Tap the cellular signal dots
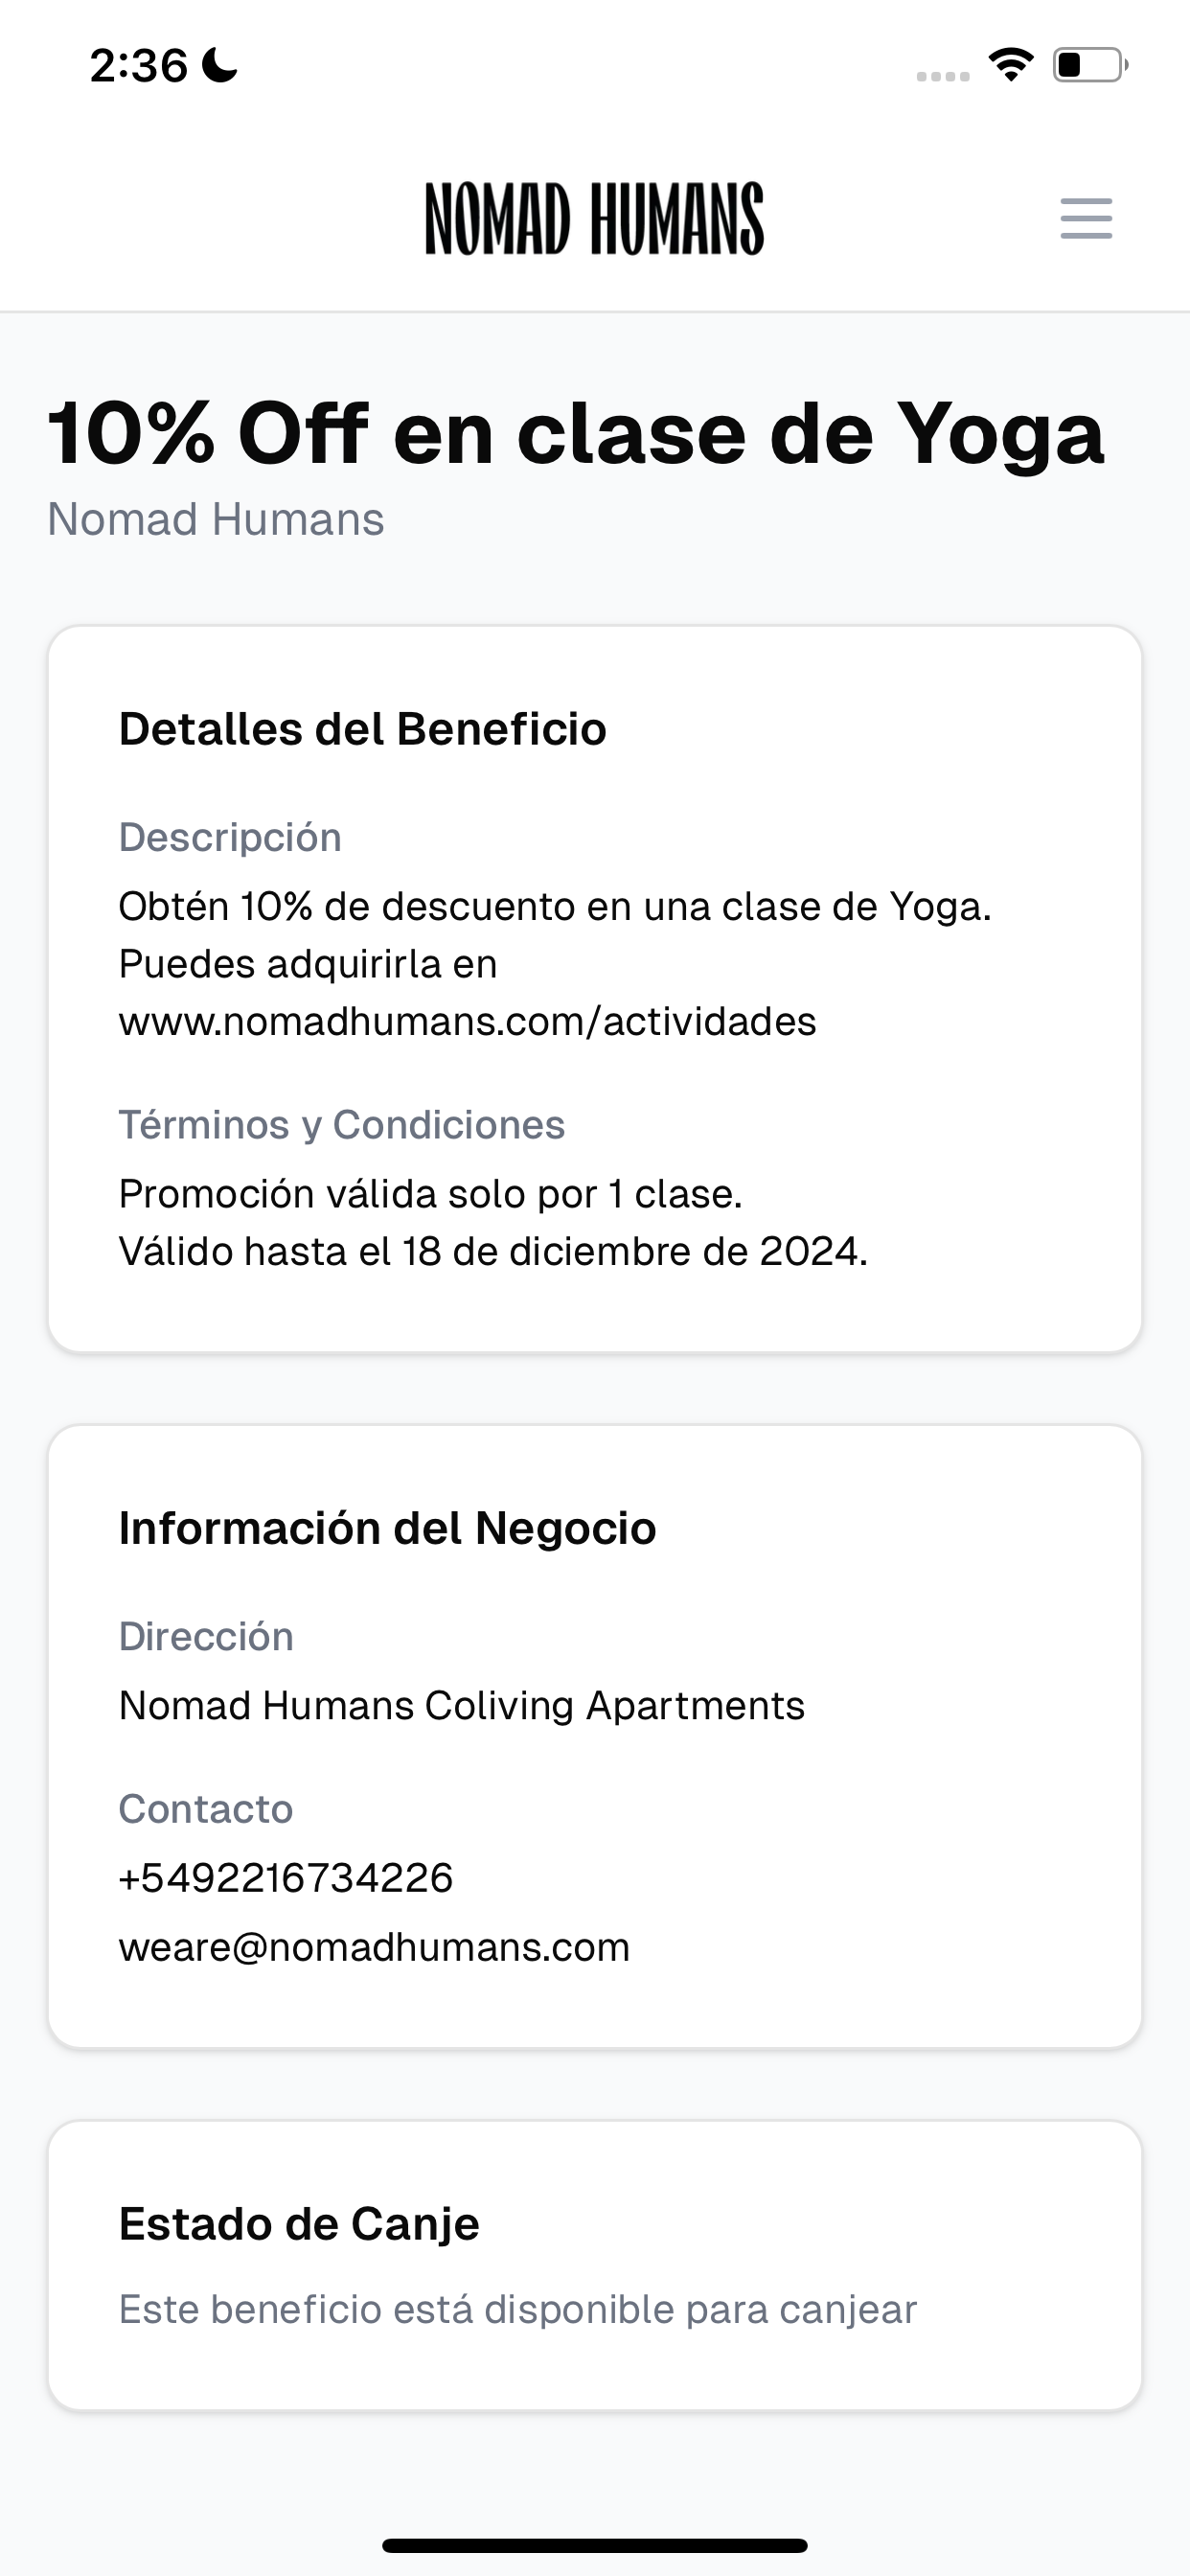 tap(943, 76)
